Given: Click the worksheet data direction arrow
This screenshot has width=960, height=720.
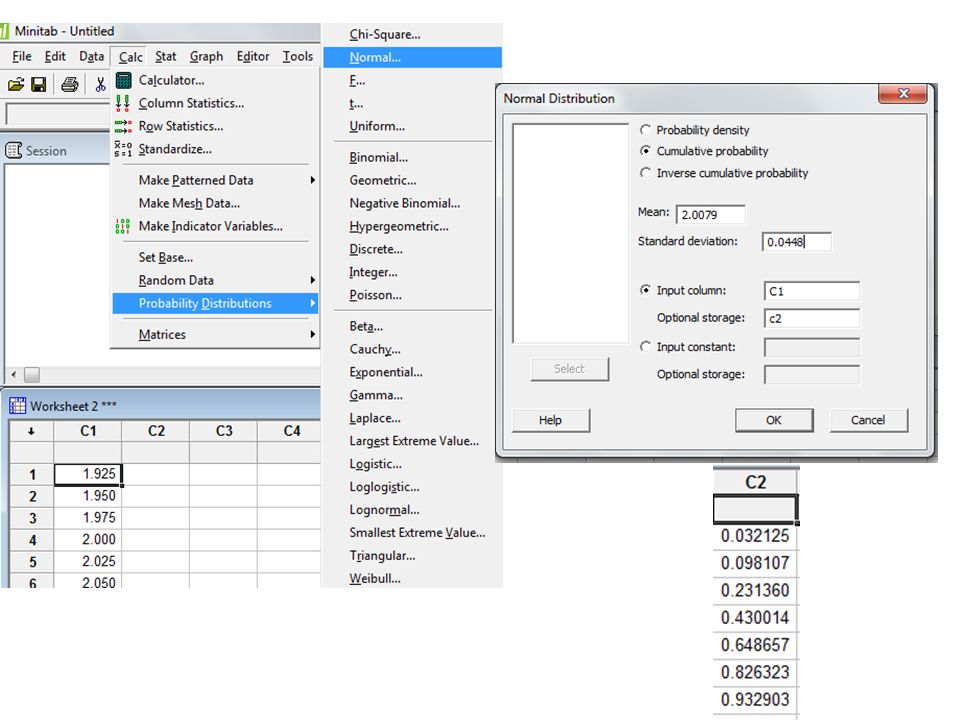Looking at the screenshot, I should [31, 431].
